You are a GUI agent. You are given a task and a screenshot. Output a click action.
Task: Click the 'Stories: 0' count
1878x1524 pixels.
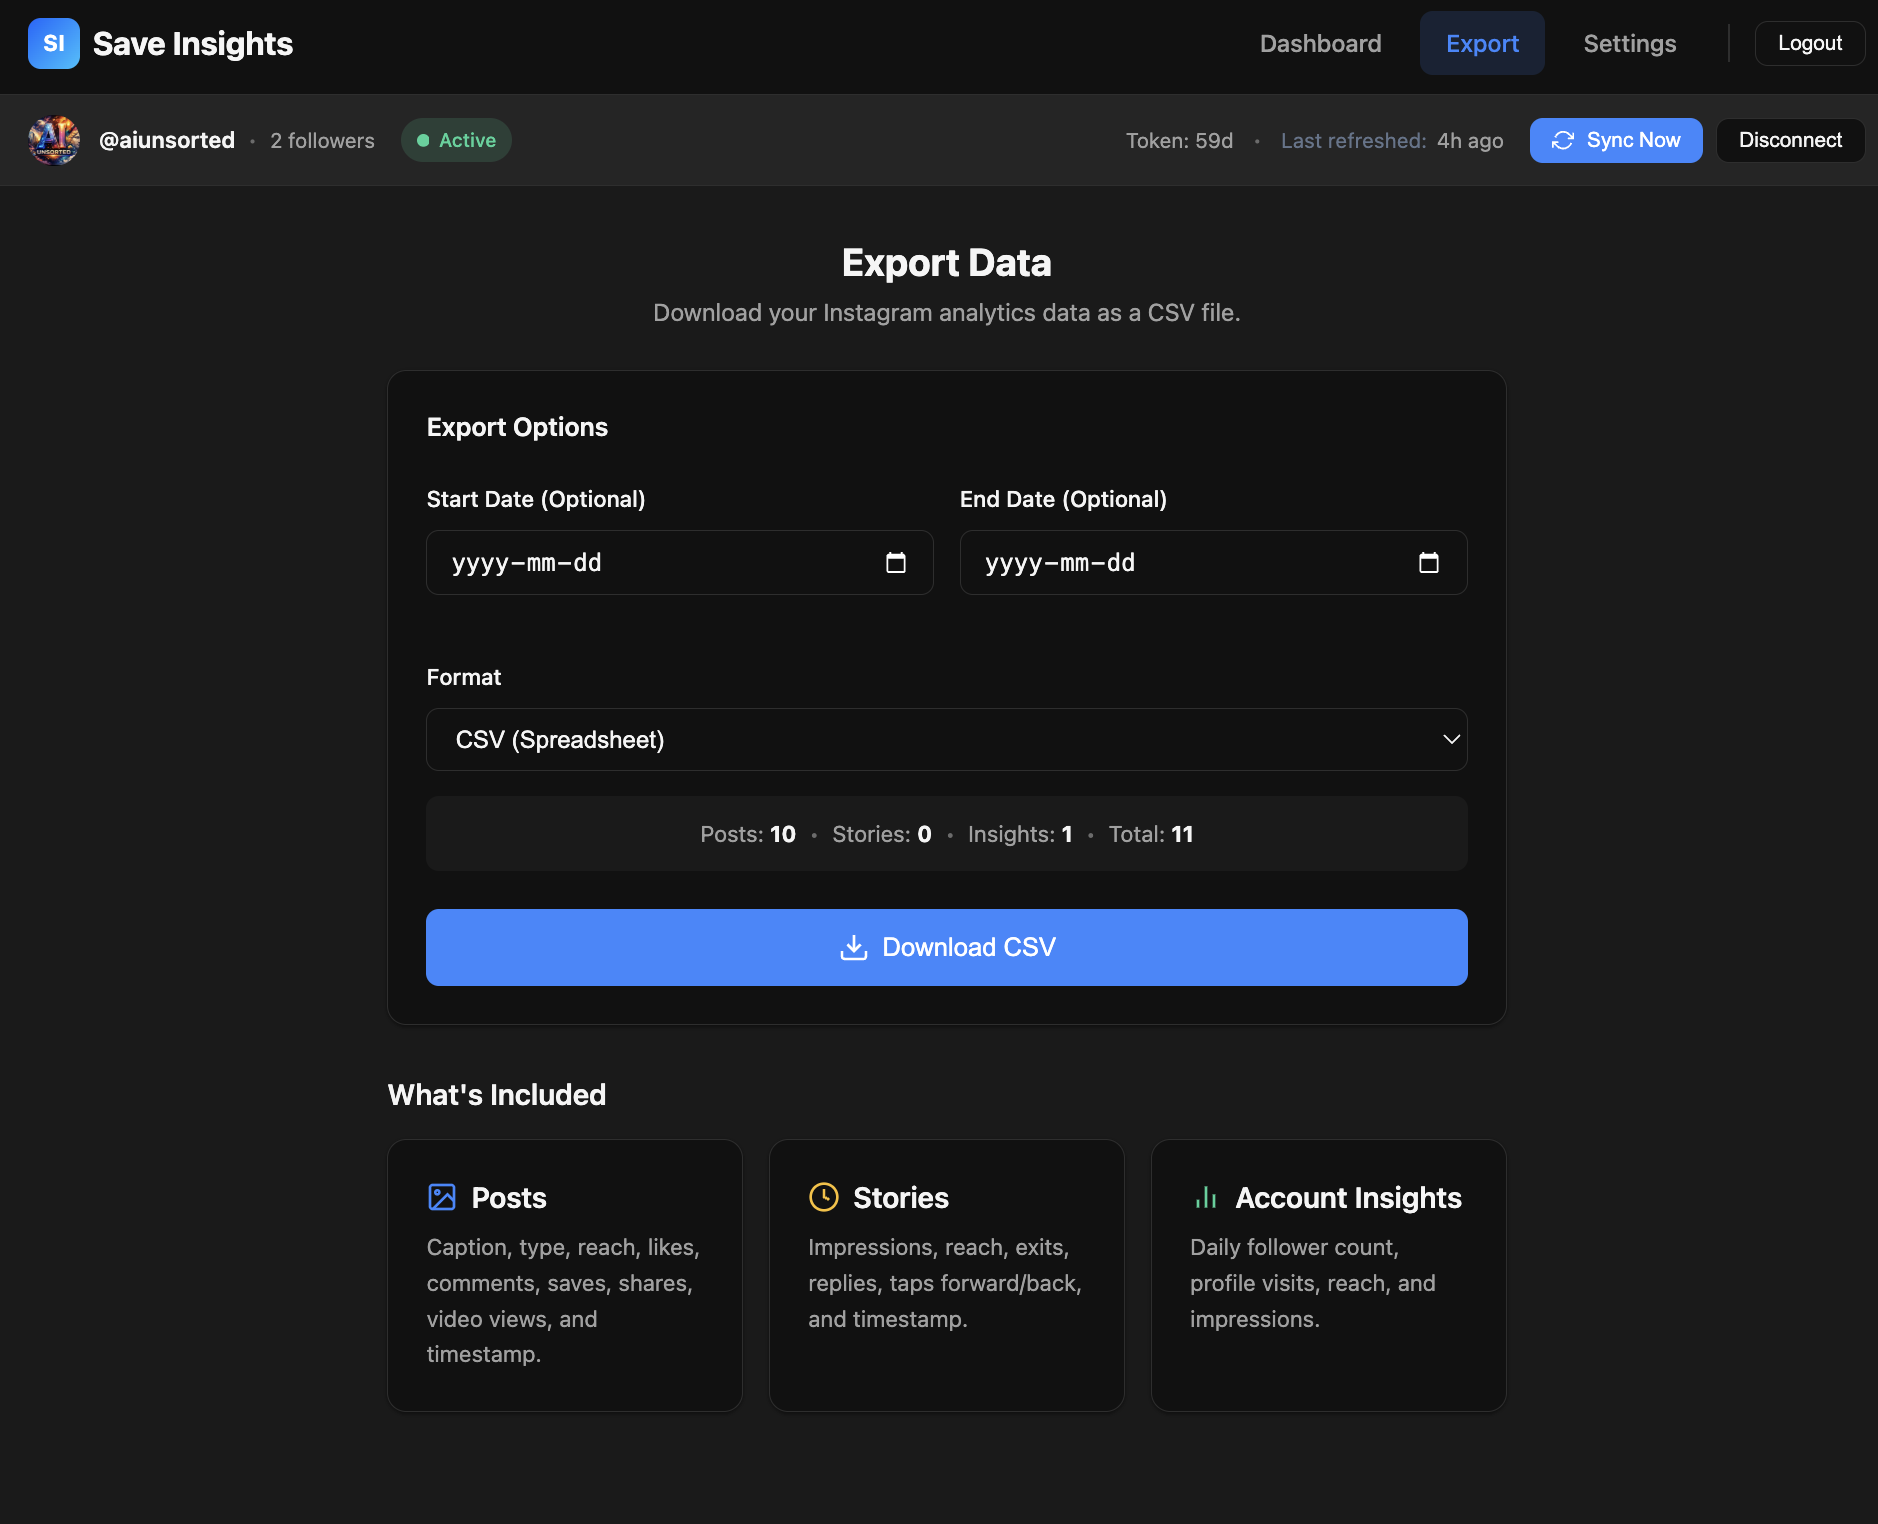882,834
